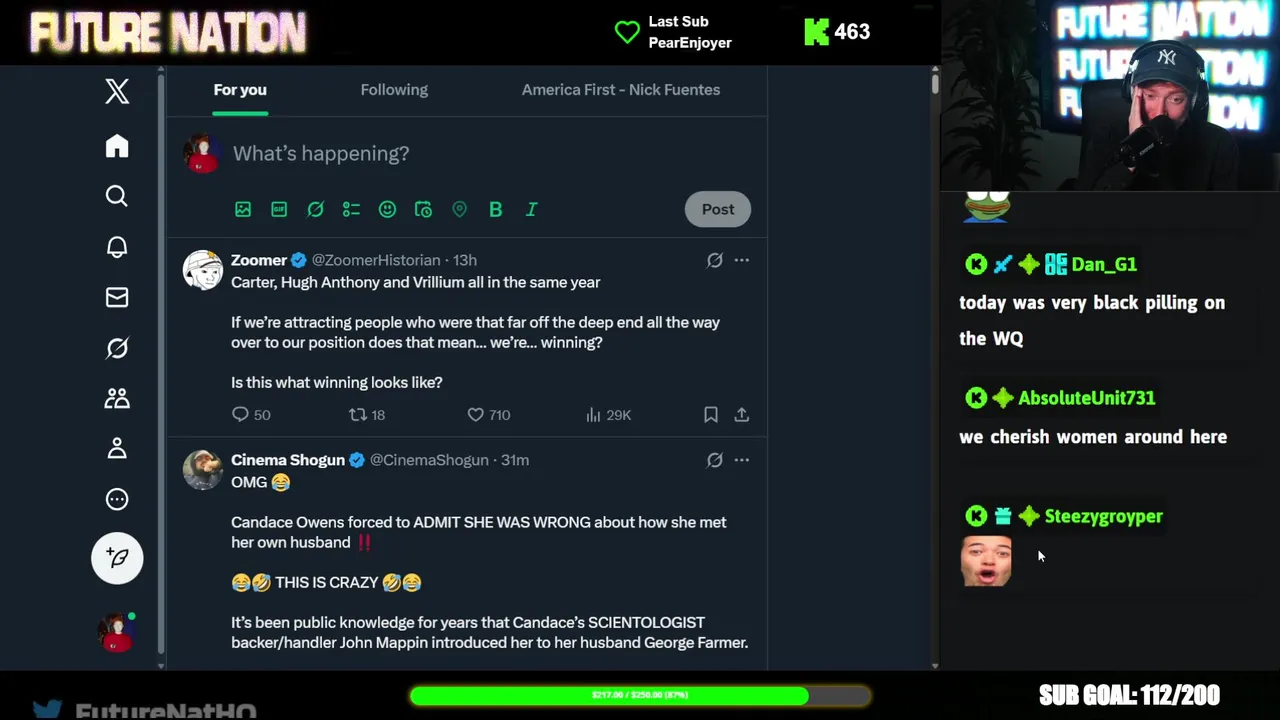
Task: Click the green donation progress bar
Action: 640,695
